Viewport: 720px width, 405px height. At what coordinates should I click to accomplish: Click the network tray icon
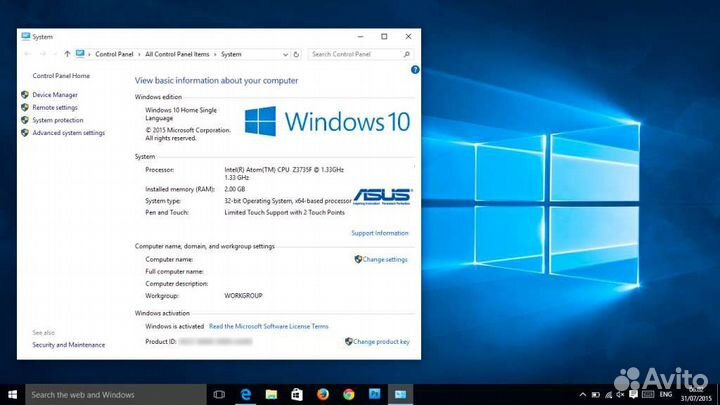[x=608, y=394]
